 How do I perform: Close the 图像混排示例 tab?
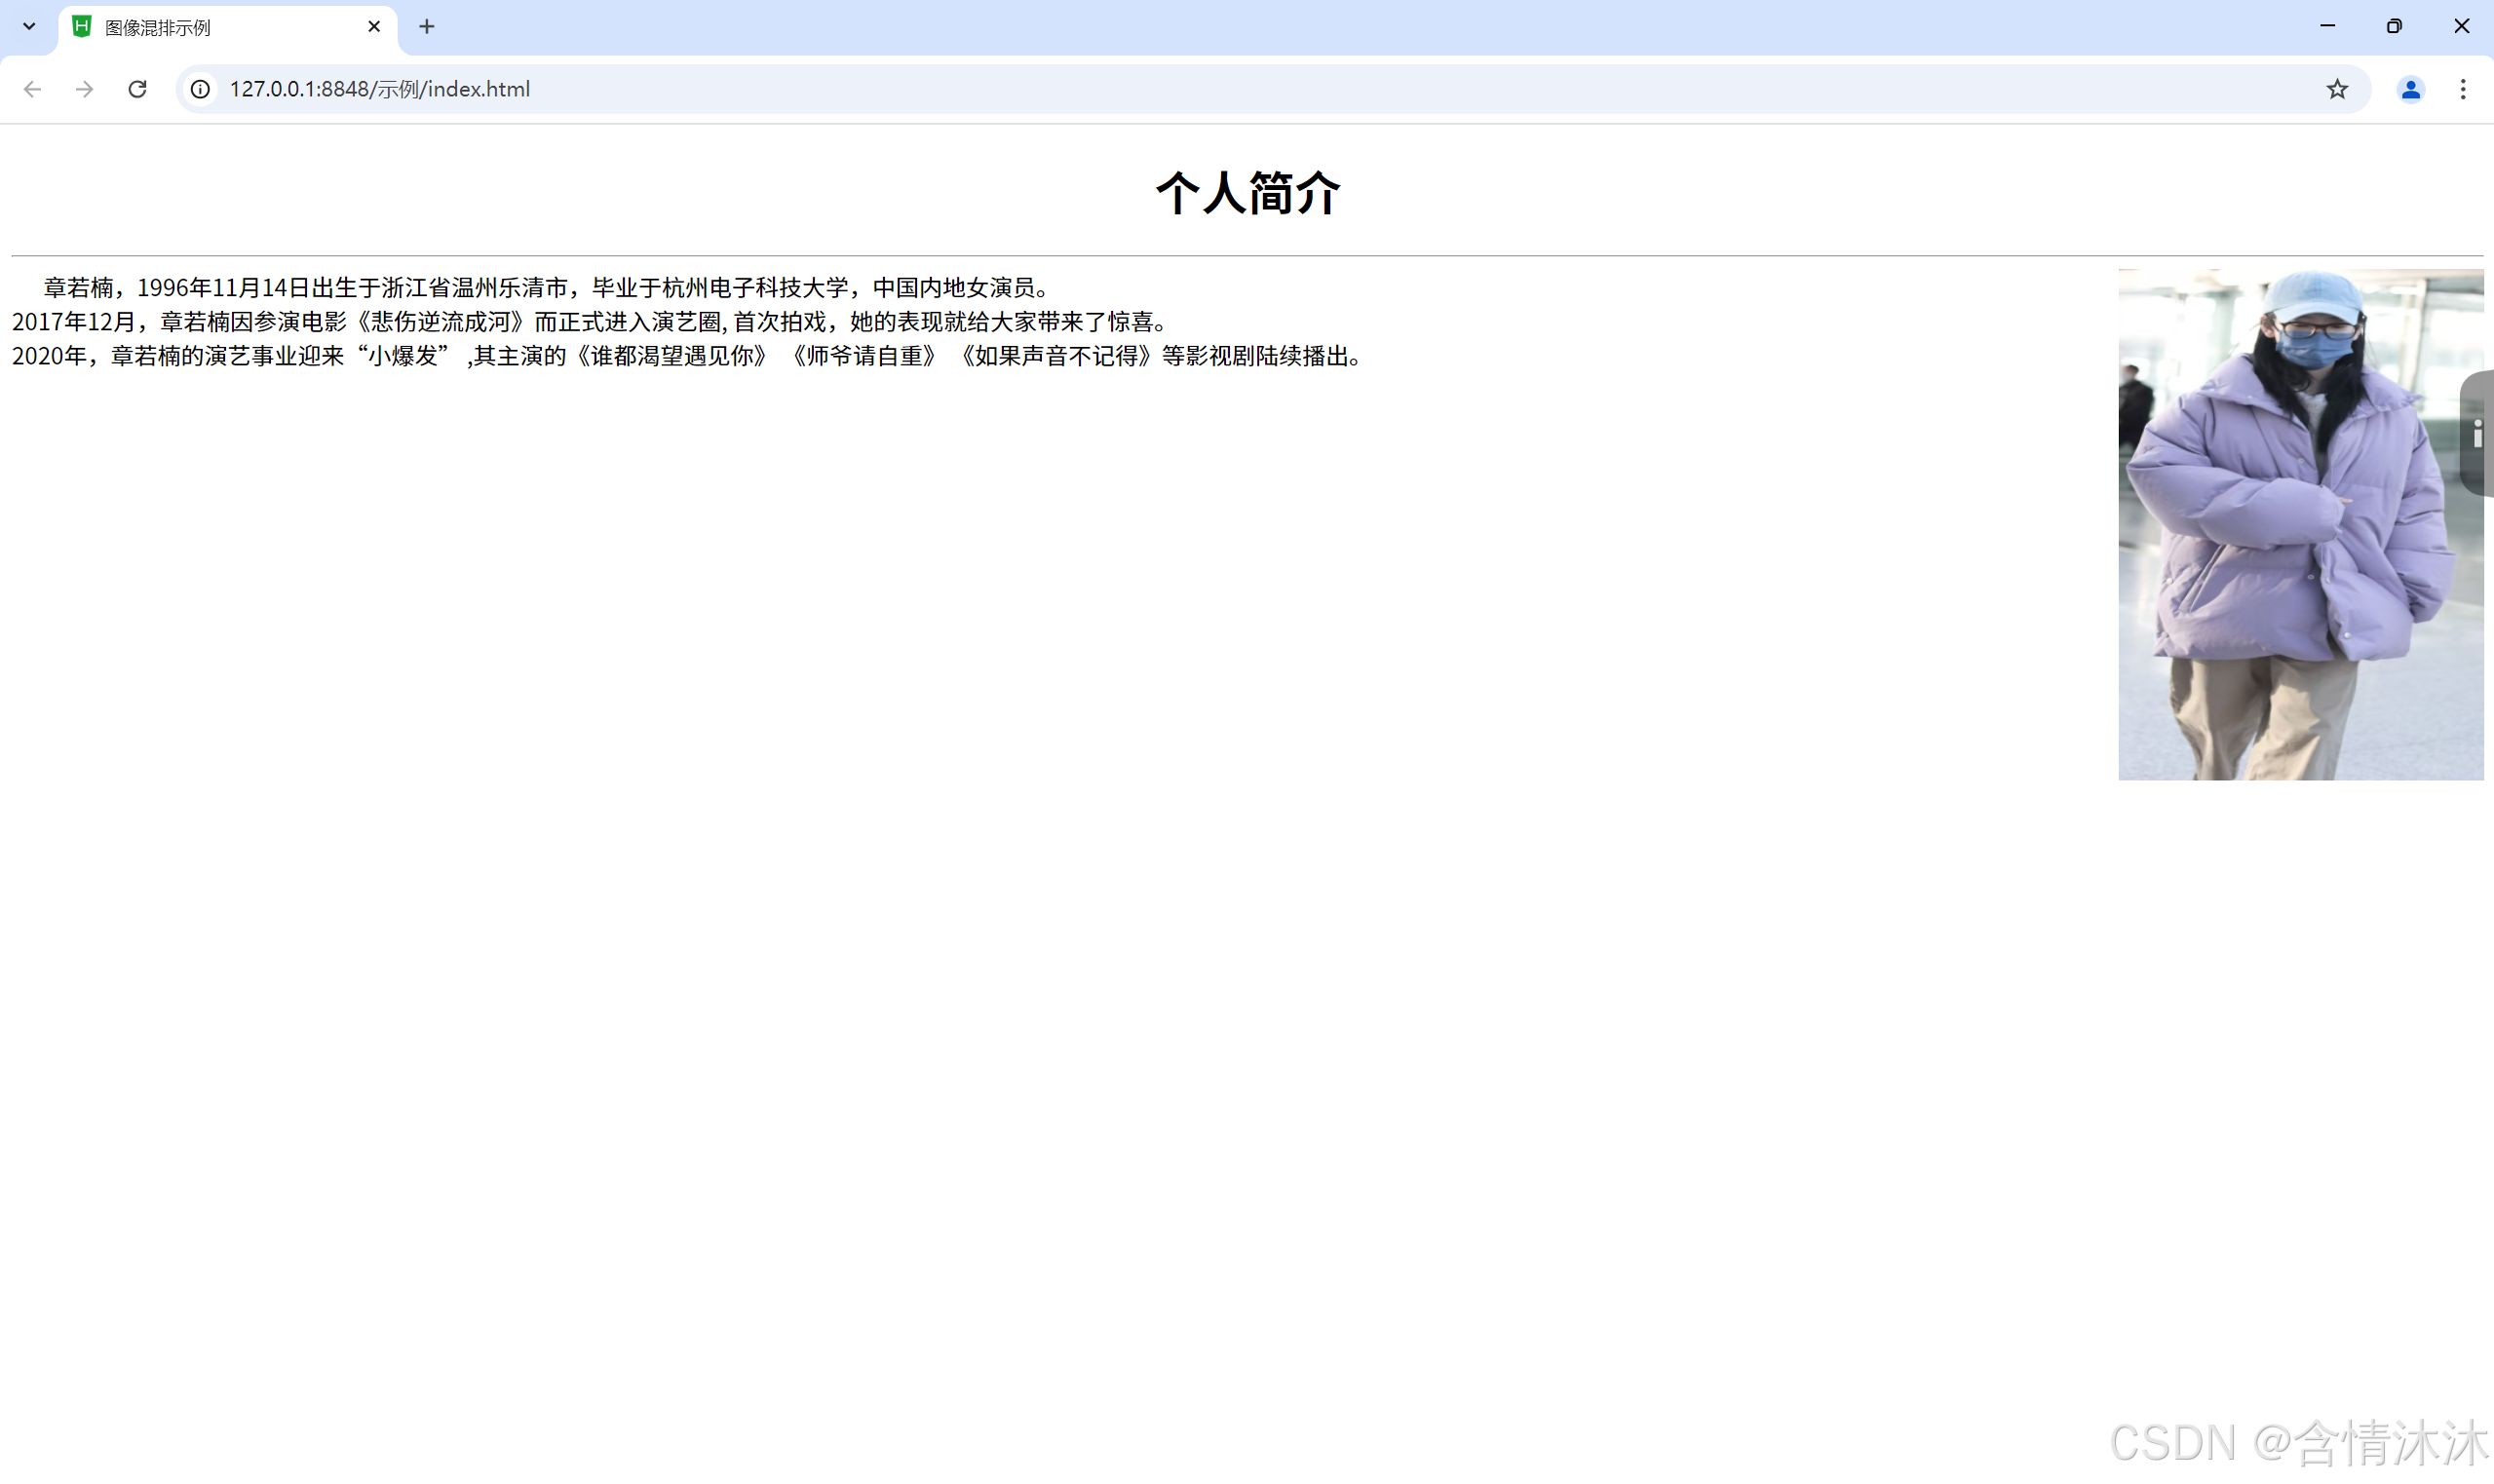[x=374, y=27]
